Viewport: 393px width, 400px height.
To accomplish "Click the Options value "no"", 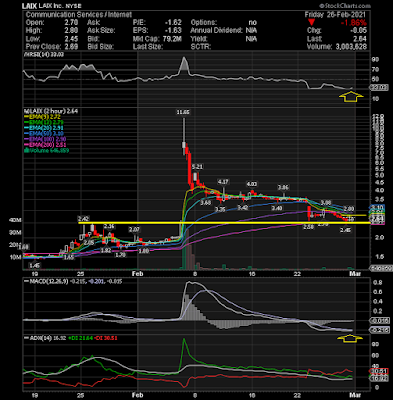I will pos(253,23).
